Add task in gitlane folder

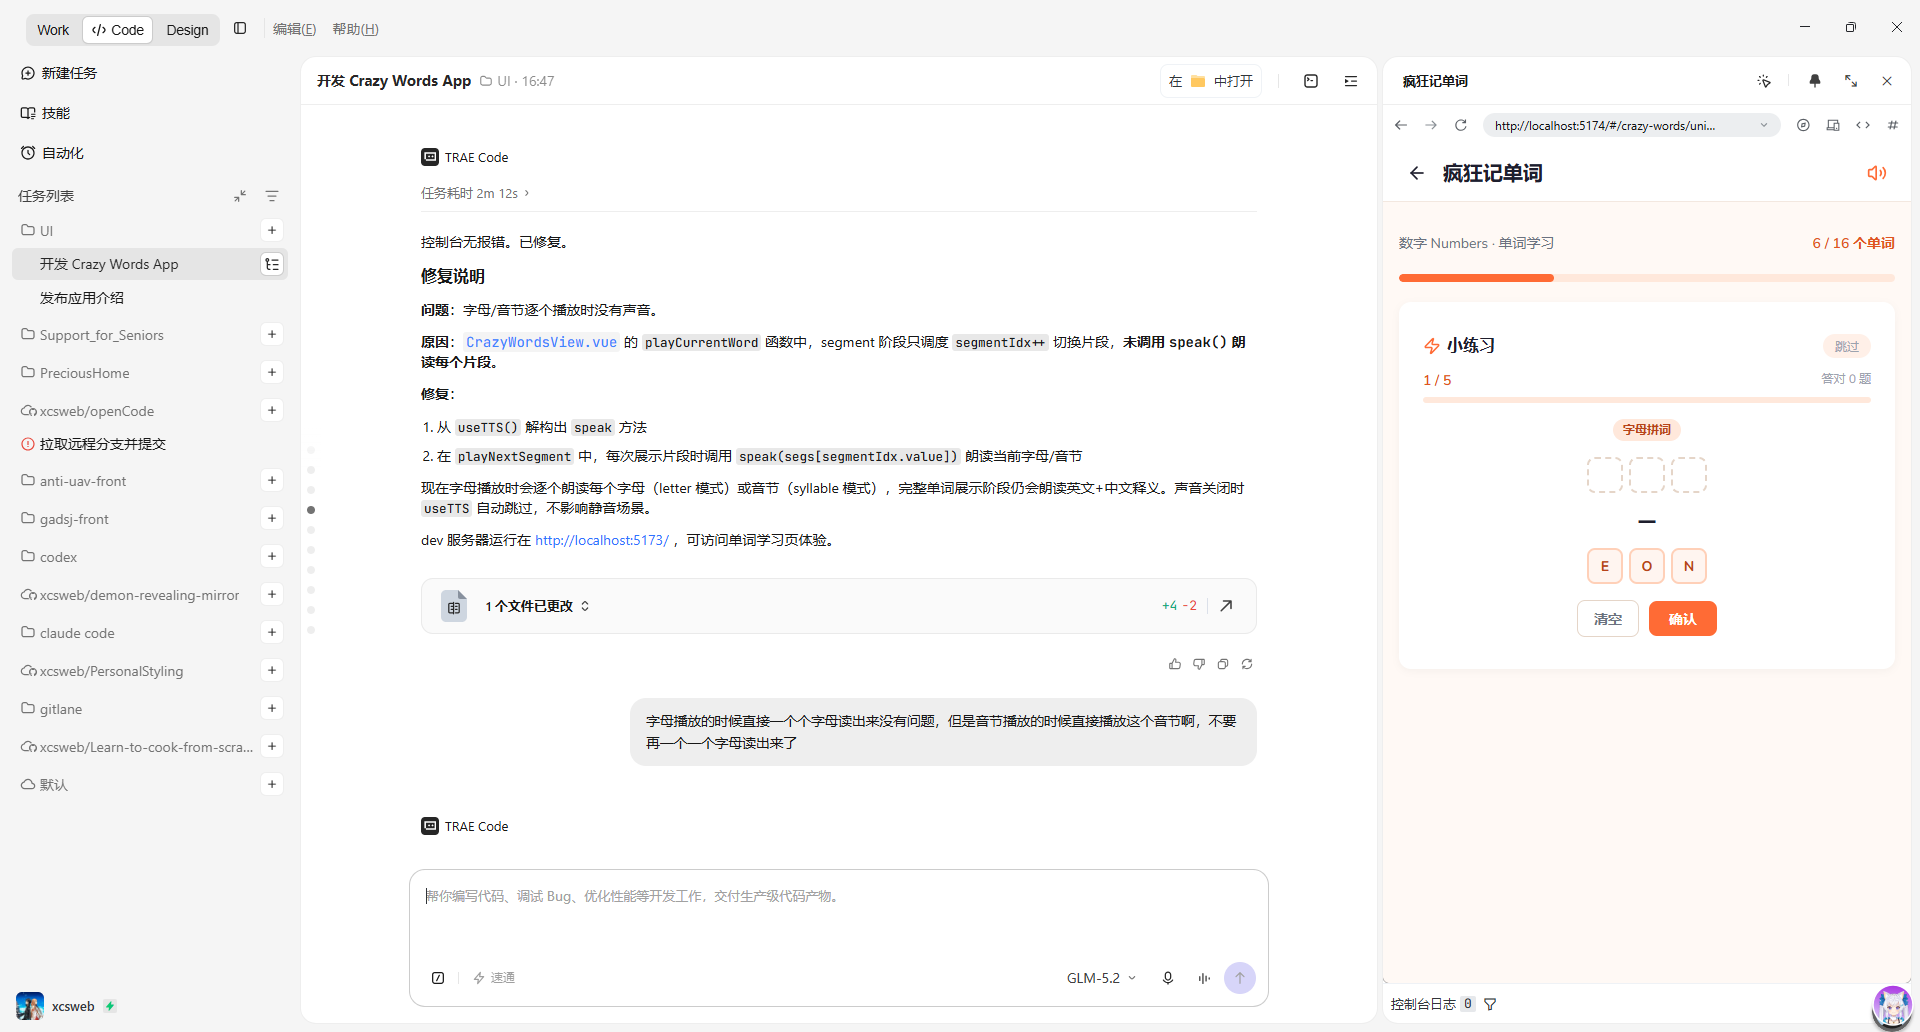[272, 708]
